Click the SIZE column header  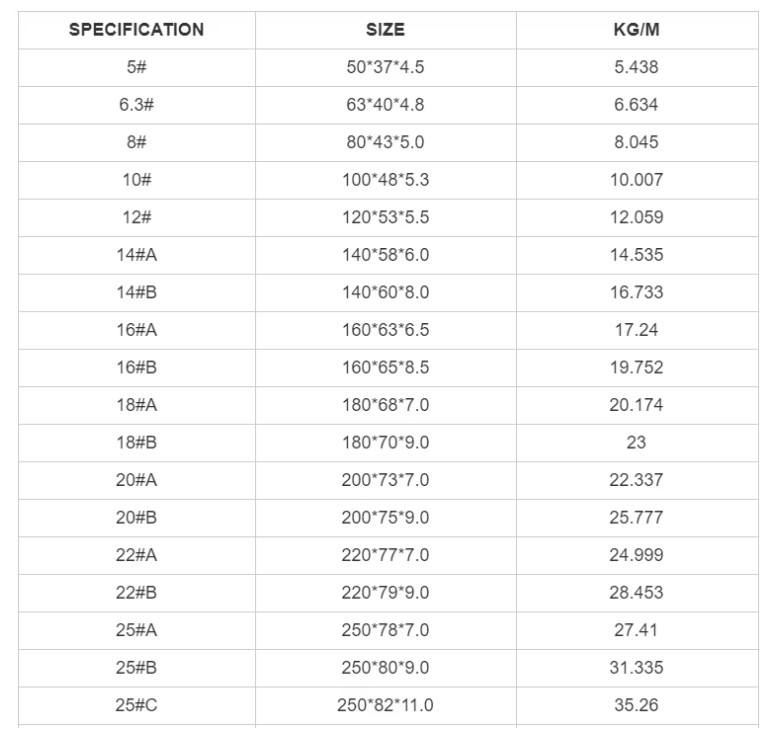[385, 30]
